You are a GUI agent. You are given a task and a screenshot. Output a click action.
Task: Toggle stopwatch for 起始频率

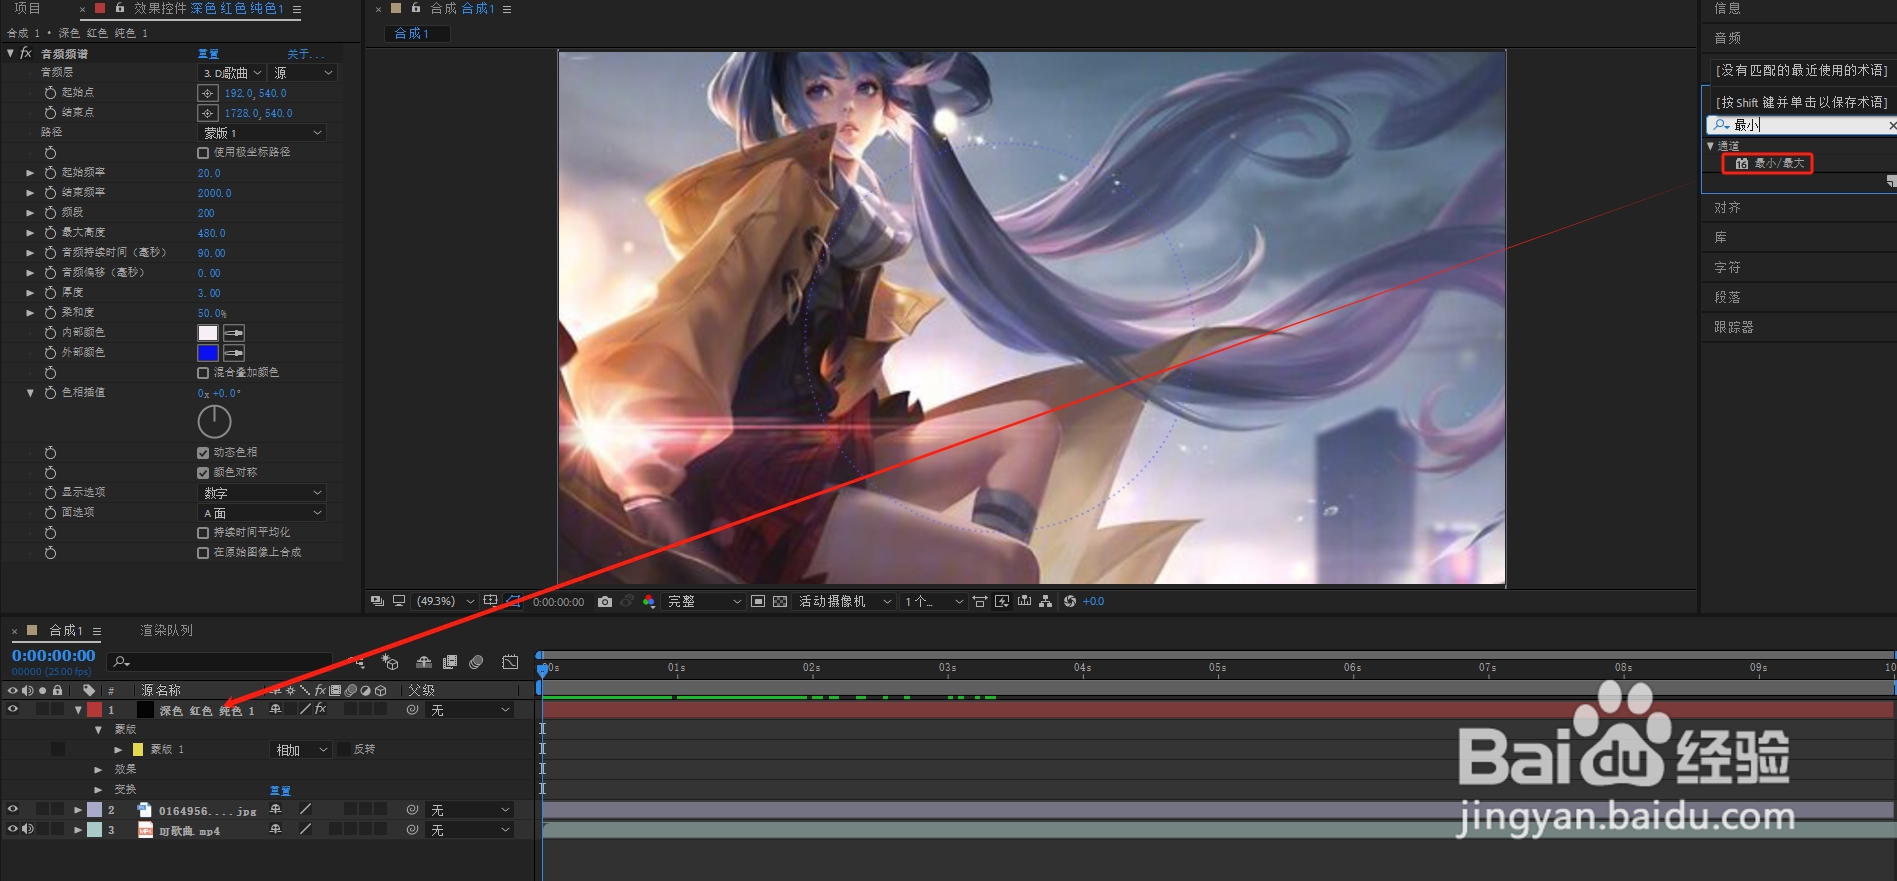pyautogui.click(x=50, y=172)
